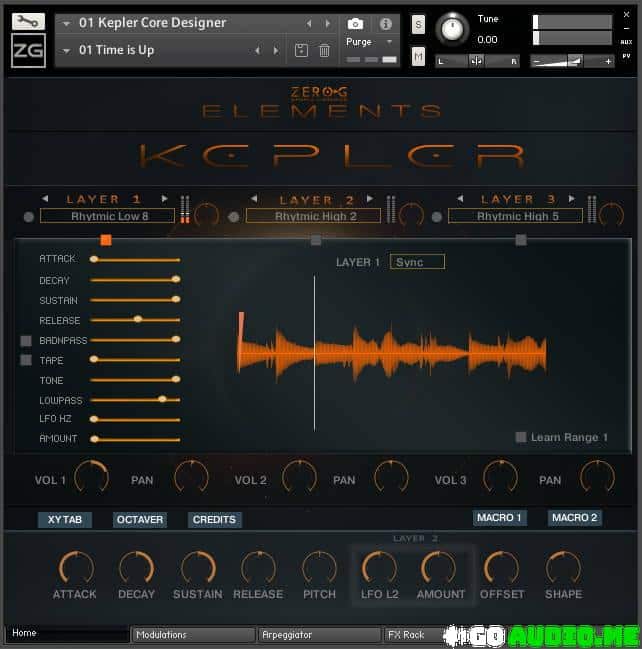Delete the snapshot with the trash icon

[x=324, y=50]
